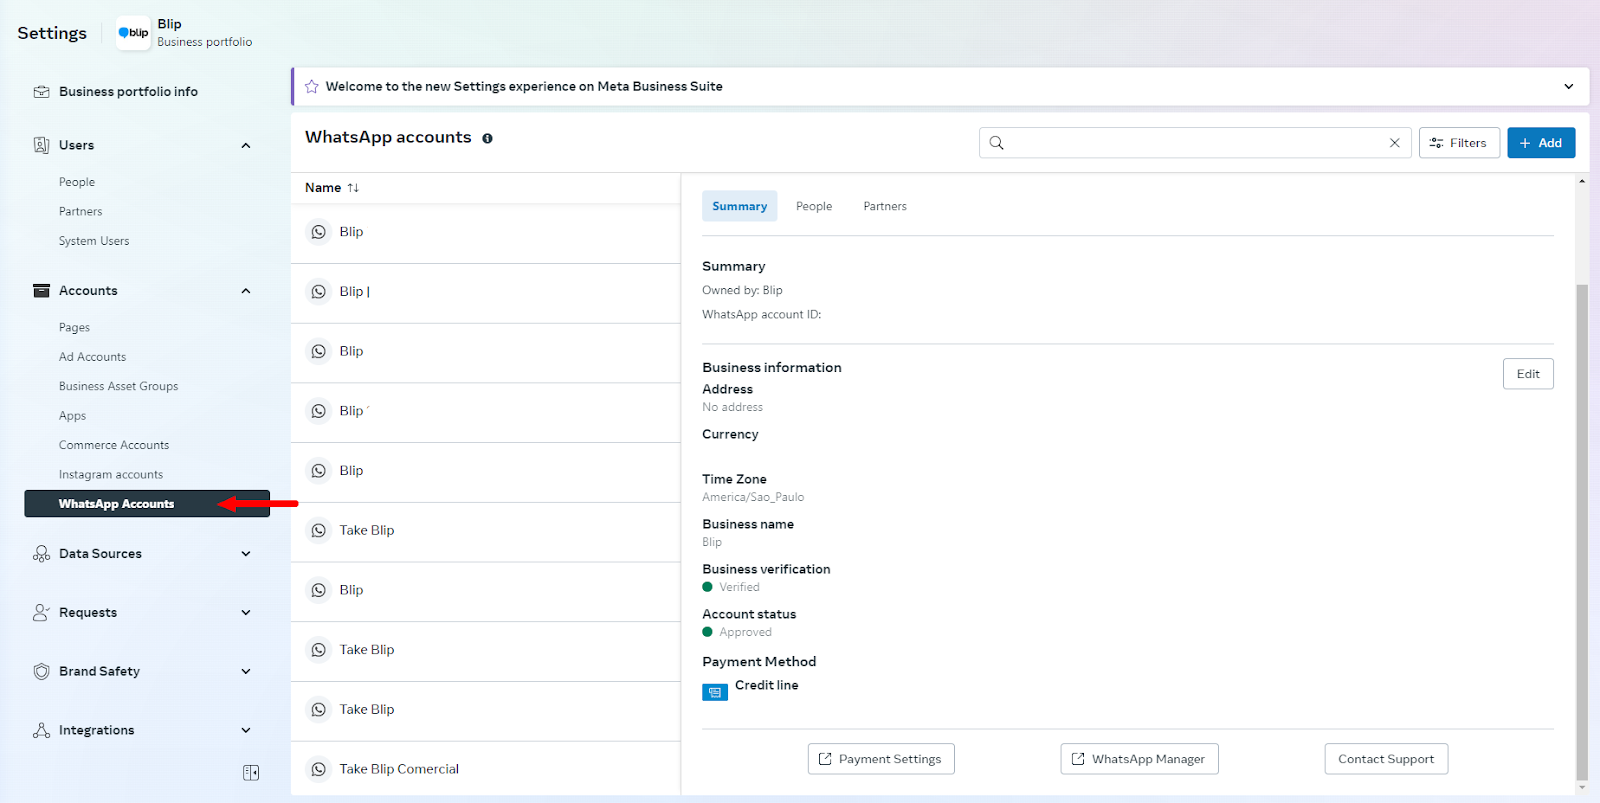The image size is (1600, 803).
Task: Click the credit line payment card icon
Action: coord(715,692)
